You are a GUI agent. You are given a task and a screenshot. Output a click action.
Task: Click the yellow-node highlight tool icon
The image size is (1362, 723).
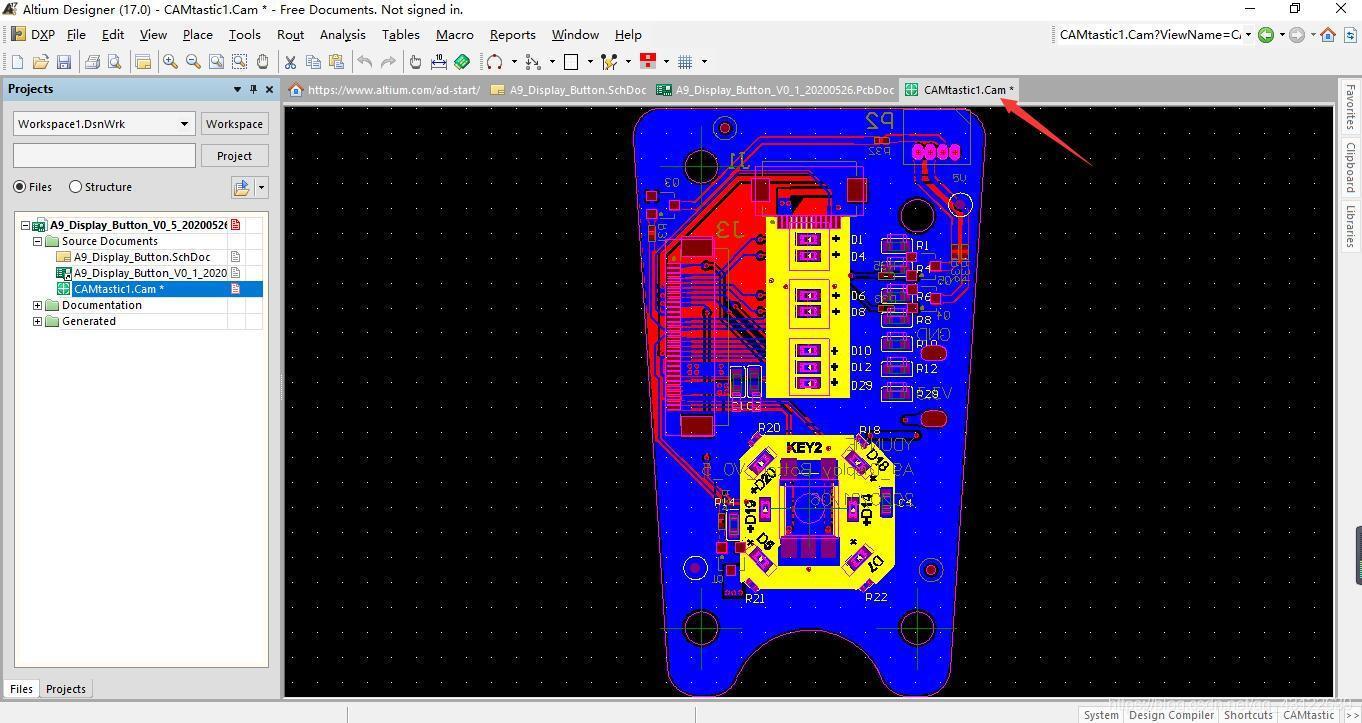coord(609,62)
